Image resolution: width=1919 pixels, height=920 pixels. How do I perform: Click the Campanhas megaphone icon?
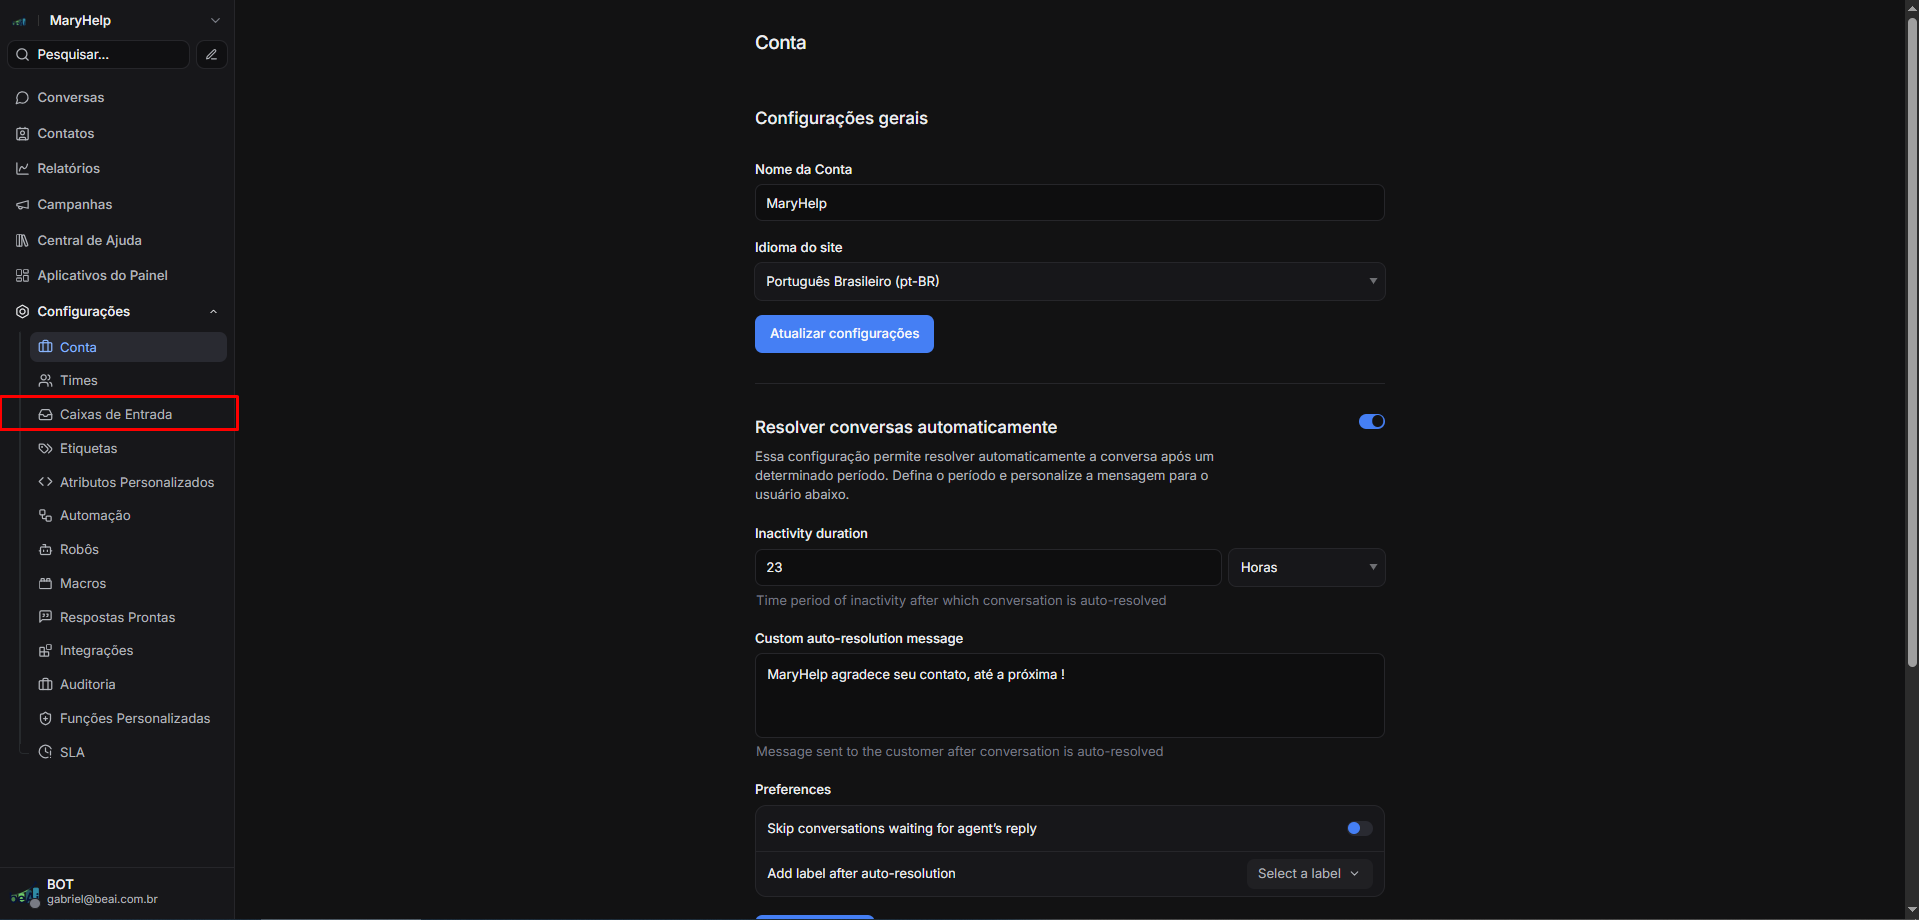point(22,205)
